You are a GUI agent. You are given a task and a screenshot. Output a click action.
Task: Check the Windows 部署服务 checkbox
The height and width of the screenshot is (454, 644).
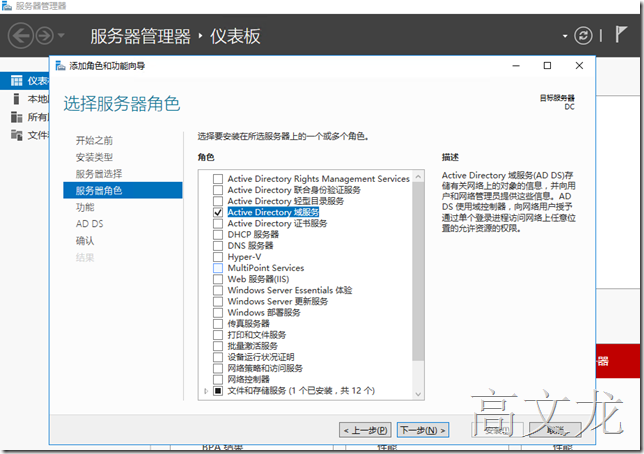pyautogui.click(x=218, y=313)
